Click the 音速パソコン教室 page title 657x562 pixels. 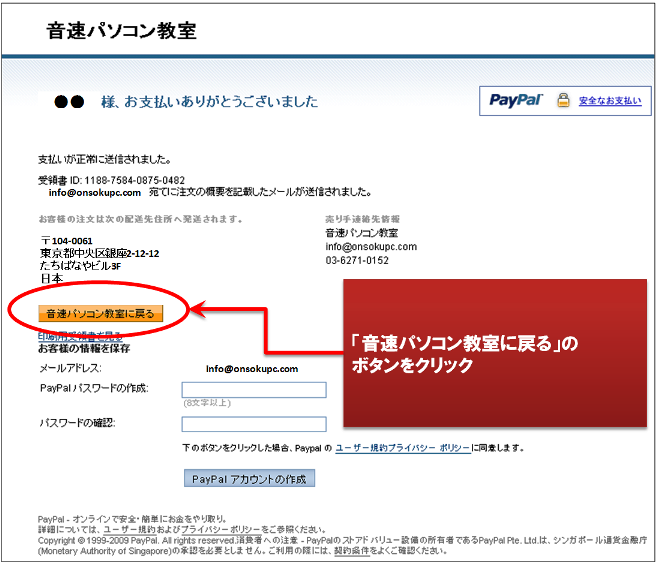click(122, 31)
